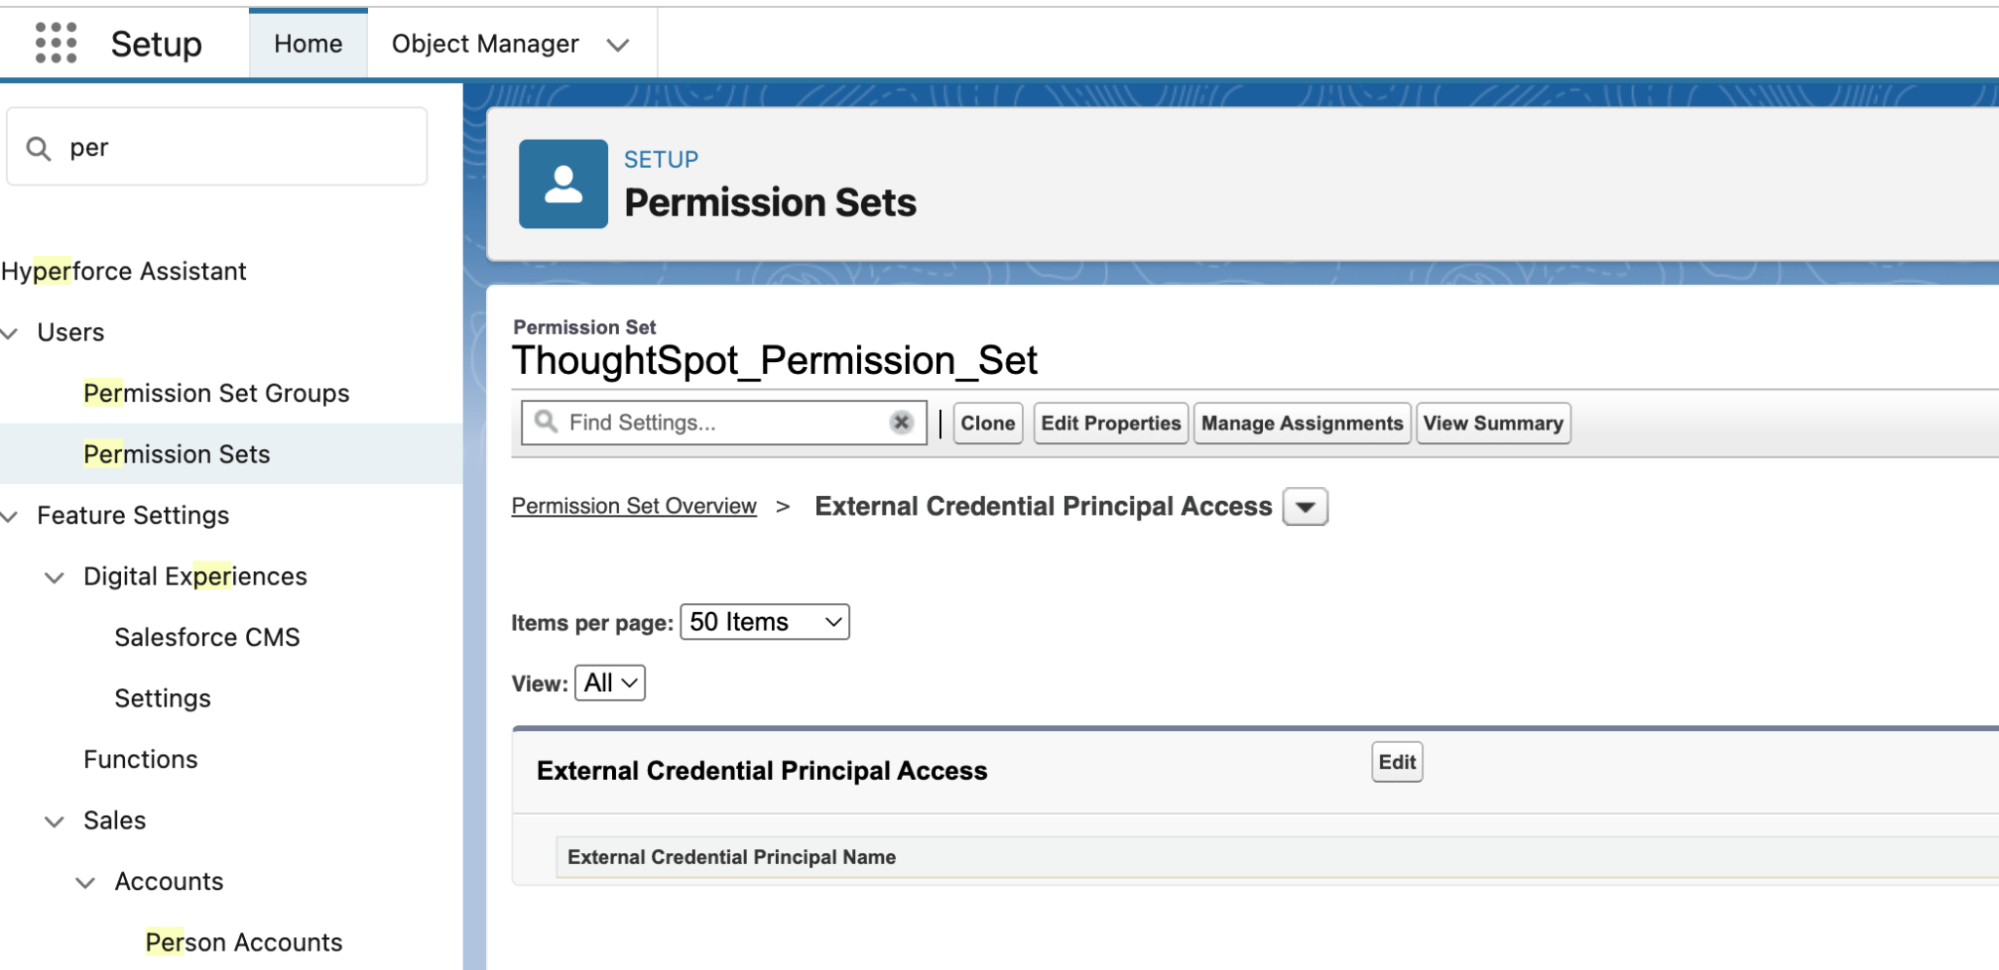Follow the Permission Set Overview link
1999x970 pixels.
click(x=634, y=505)
